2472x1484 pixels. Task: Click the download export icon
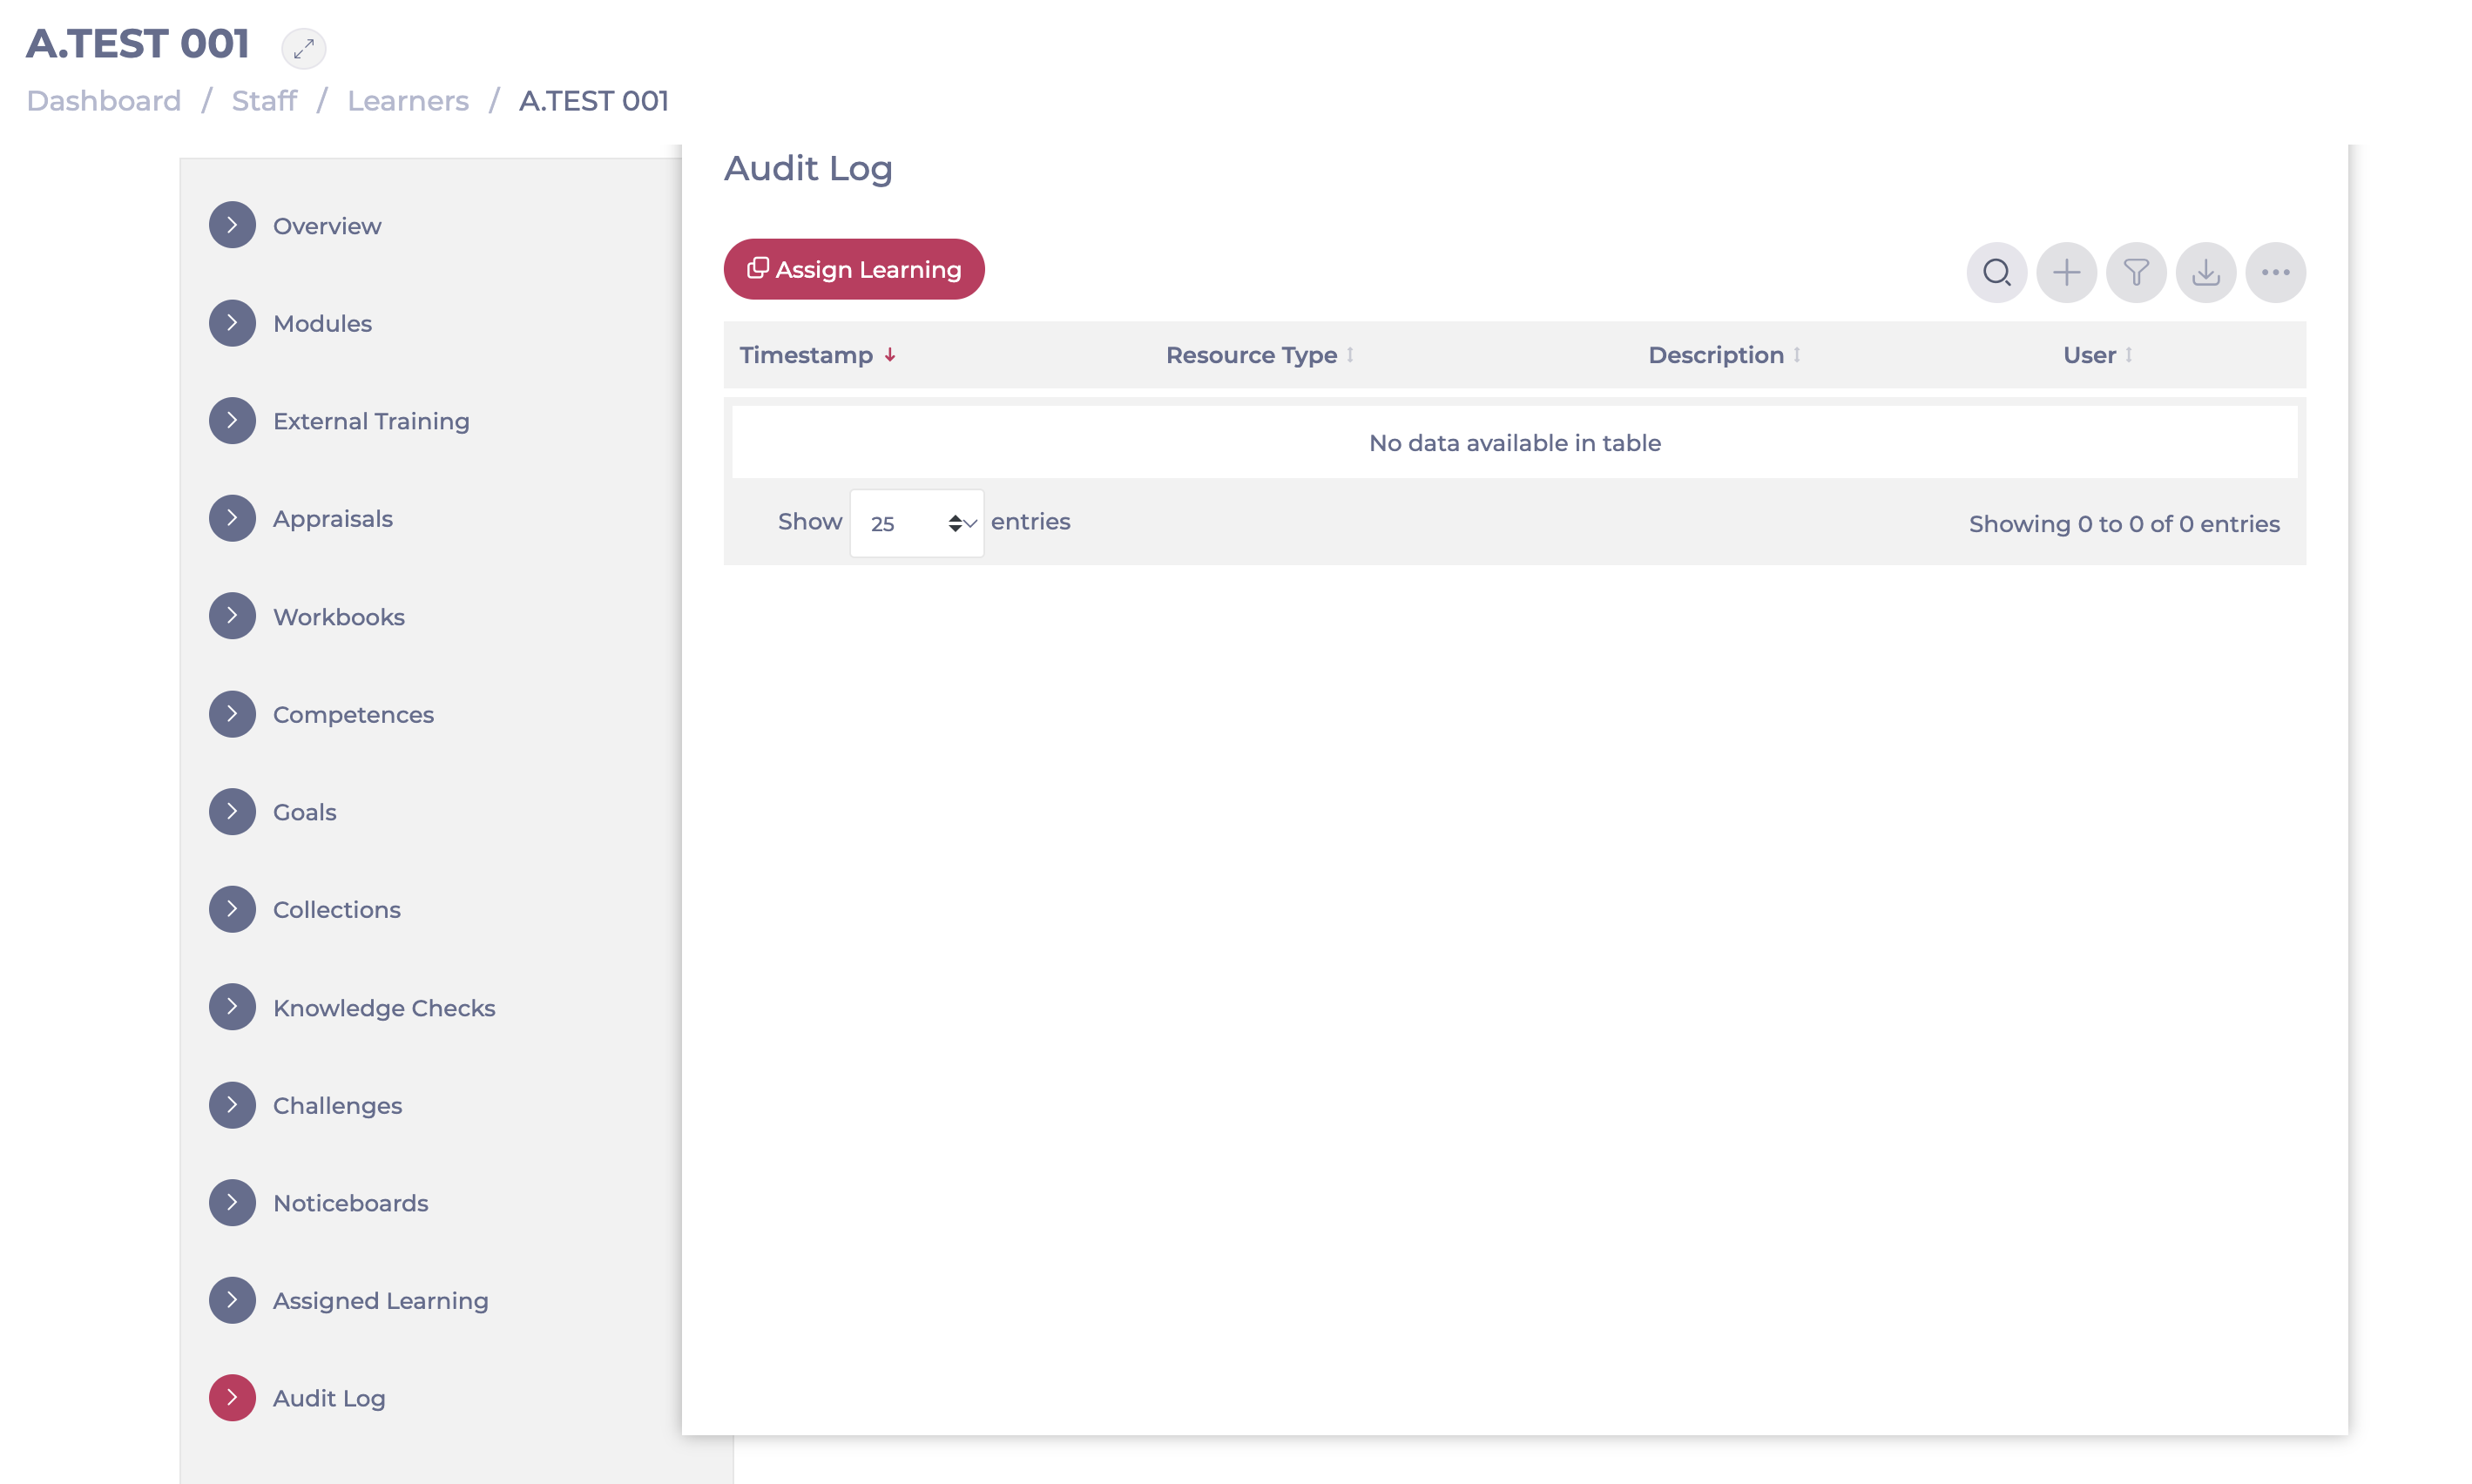[2206, 272]
